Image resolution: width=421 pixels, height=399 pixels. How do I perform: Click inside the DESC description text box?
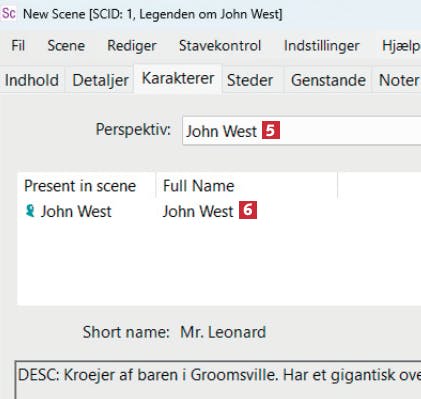click(x=218, y=380)
